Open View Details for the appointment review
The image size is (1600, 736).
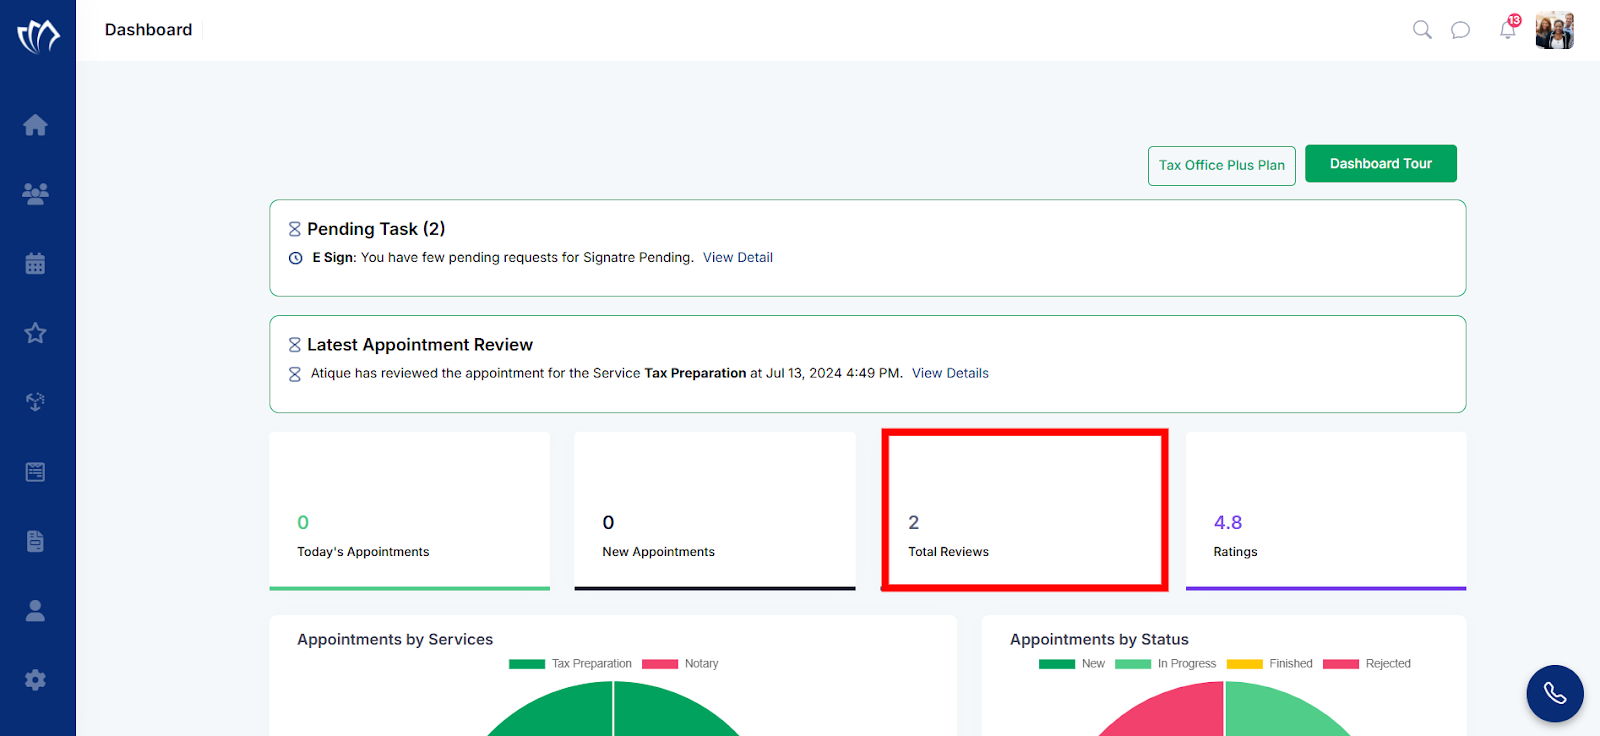[950, 373]
